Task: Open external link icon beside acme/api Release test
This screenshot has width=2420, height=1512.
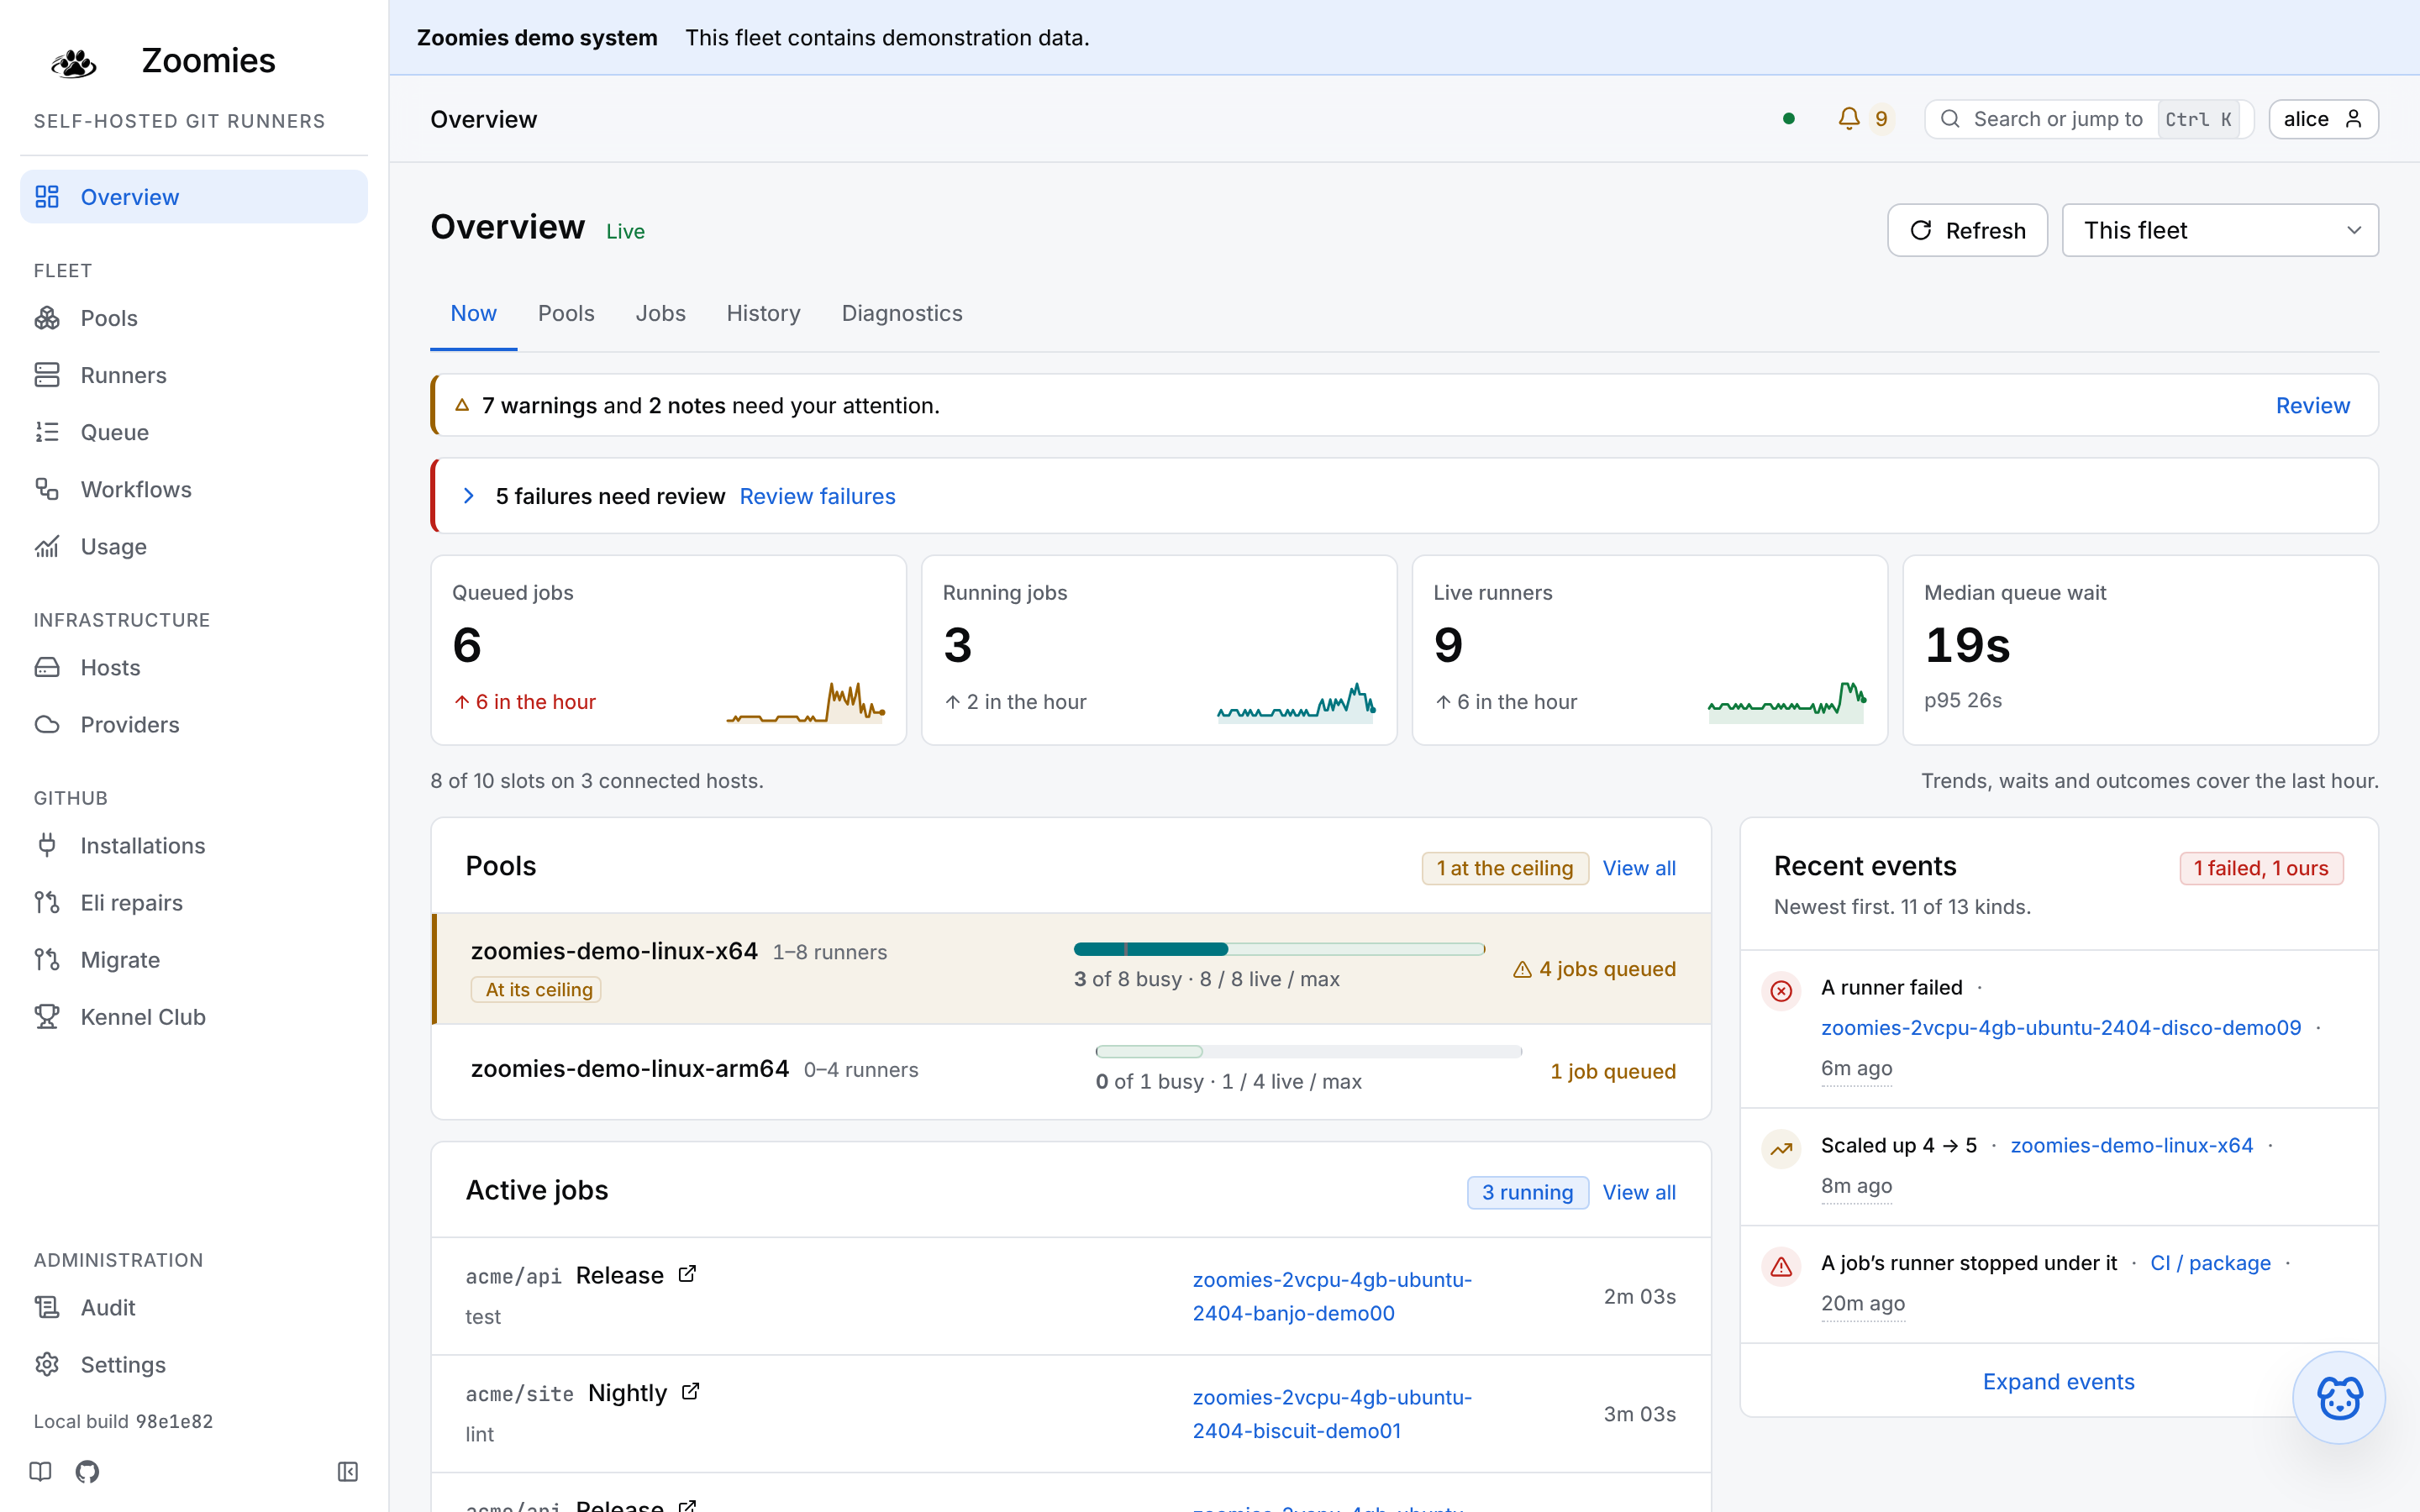Action: pyautogui.click(x=687, y=1274)
